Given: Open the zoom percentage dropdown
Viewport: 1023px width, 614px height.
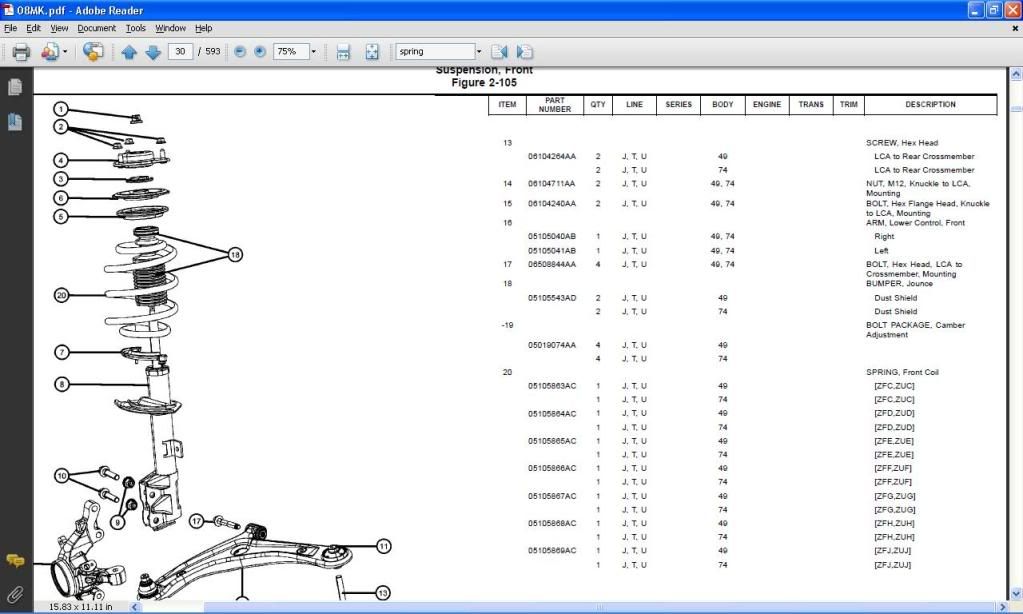Looking at the screenshot, I should [313, 52].
